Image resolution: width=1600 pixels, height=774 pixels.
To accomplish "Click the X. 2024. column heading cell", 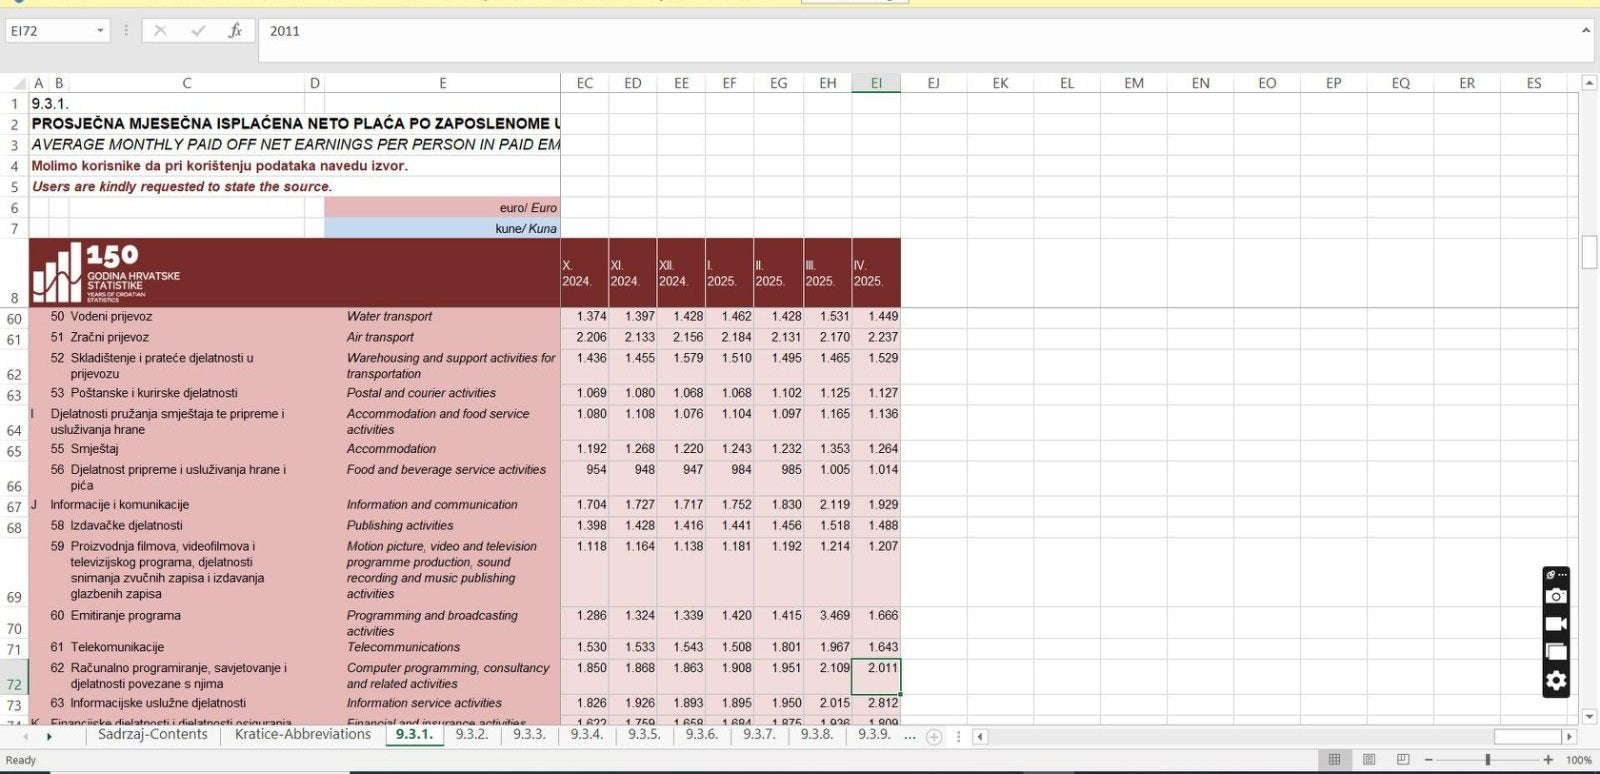I will [585, 273].
